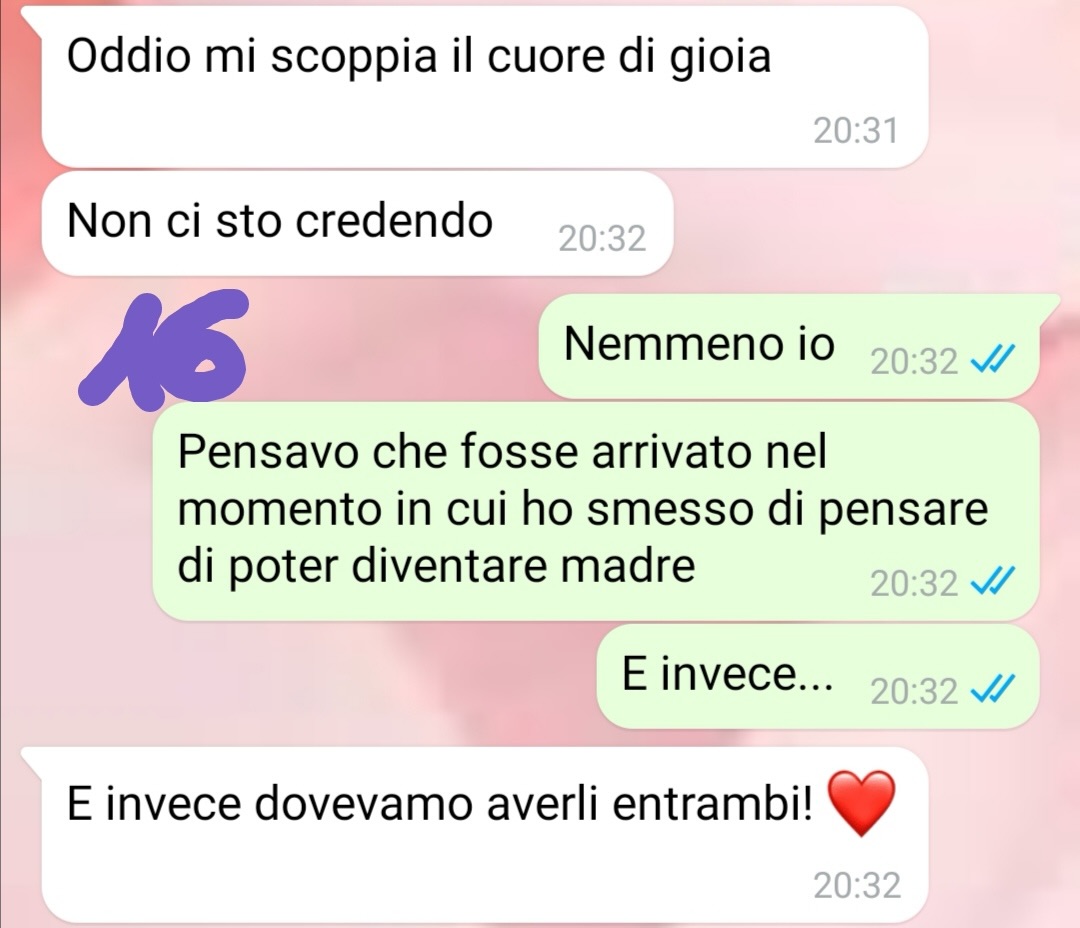Click the time next to "E invece..."
Screen dimensions: 1080x928
click(x=914, y=691)
